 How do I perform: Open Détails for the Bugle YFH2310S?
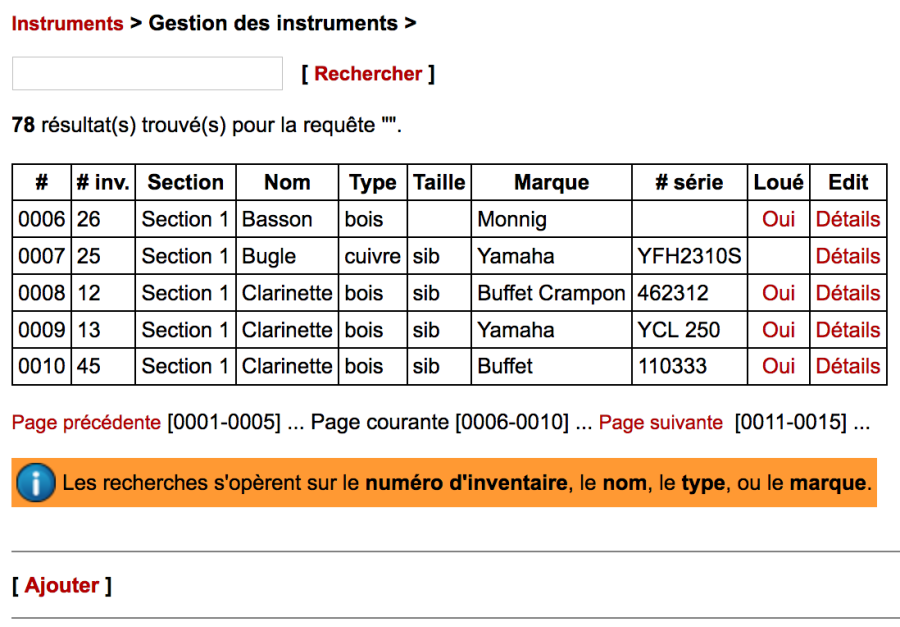click(847, 256)
